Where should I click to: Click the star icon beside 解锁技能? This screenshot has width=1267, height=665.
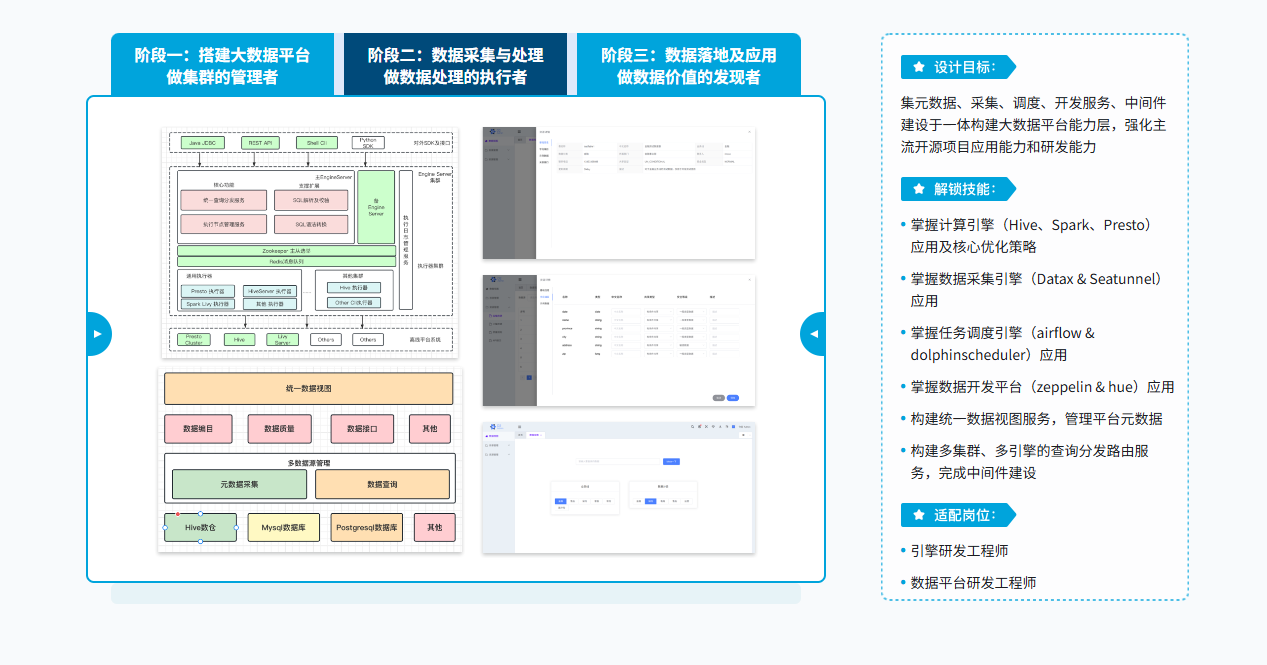[918, 189]
